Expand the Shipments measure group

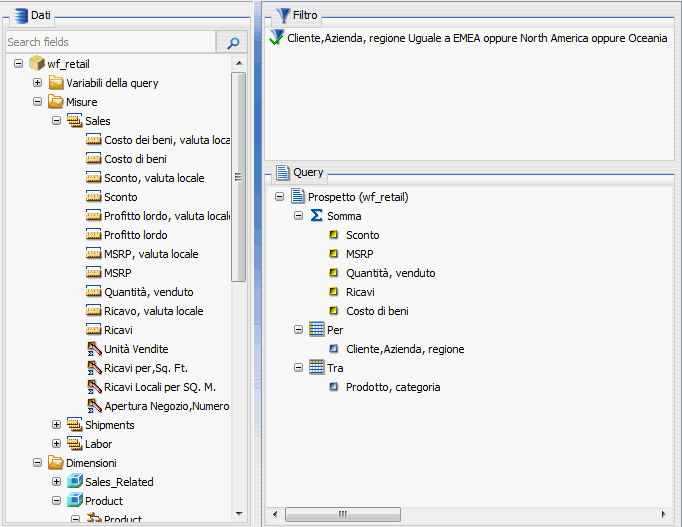point(57,425)
